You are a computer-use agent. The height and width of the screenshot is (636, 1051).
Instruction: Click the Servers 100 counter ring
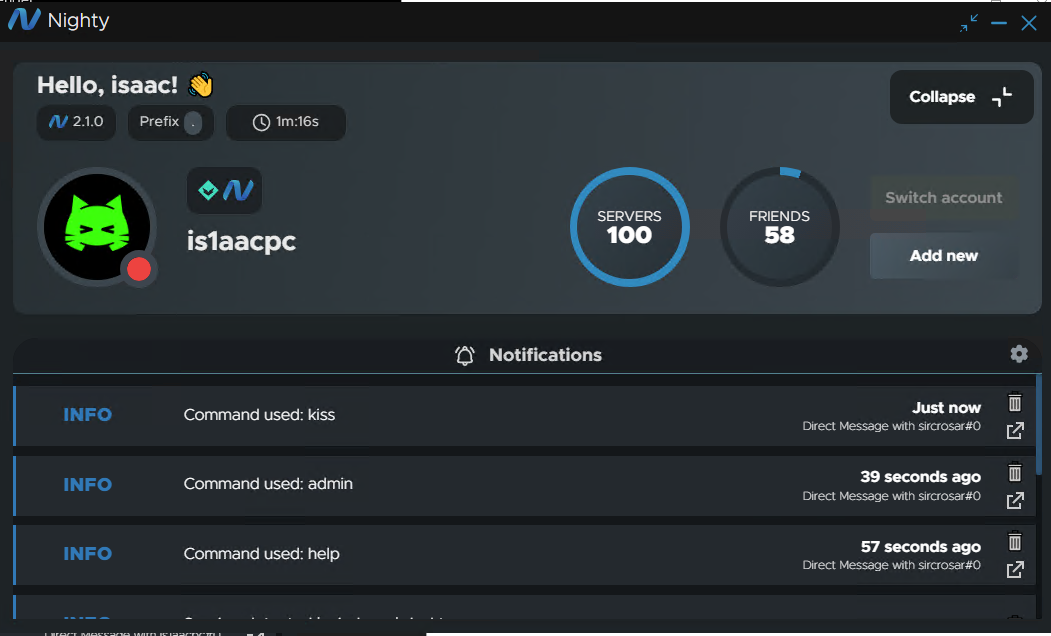[x=629, y=227]
